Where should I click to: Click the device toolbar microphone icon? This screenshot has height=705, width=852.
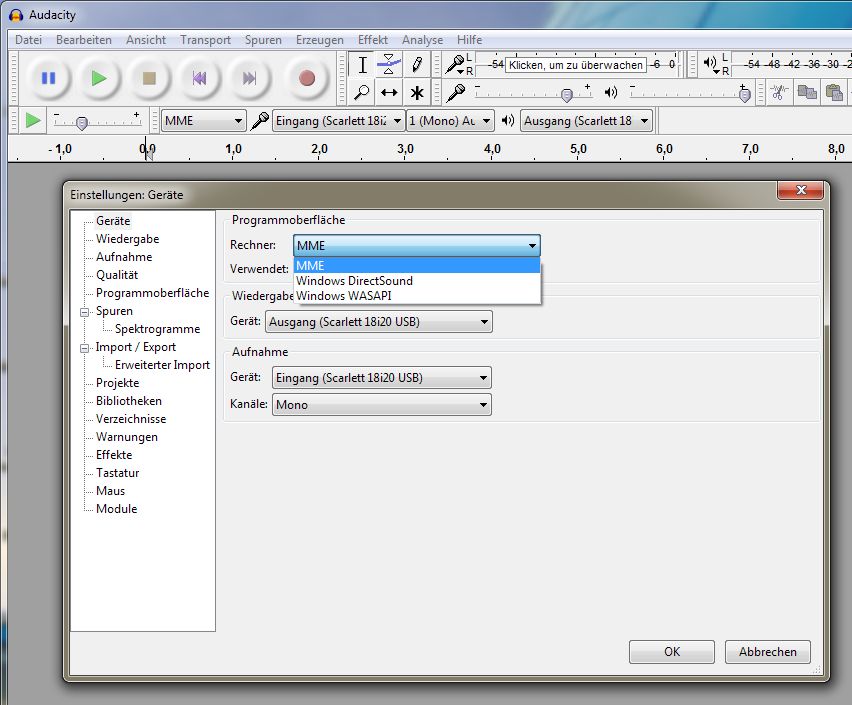260,121
